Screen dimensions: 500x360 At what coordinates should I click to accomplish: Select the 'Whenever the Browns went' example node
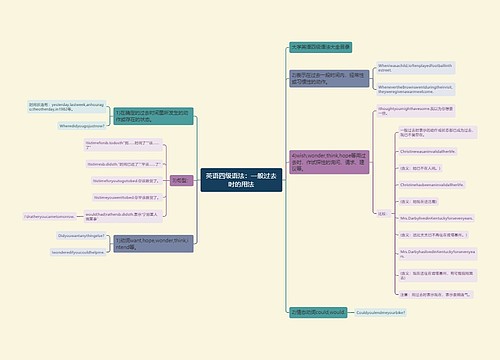pyautogui.click(x=416, y=89)
